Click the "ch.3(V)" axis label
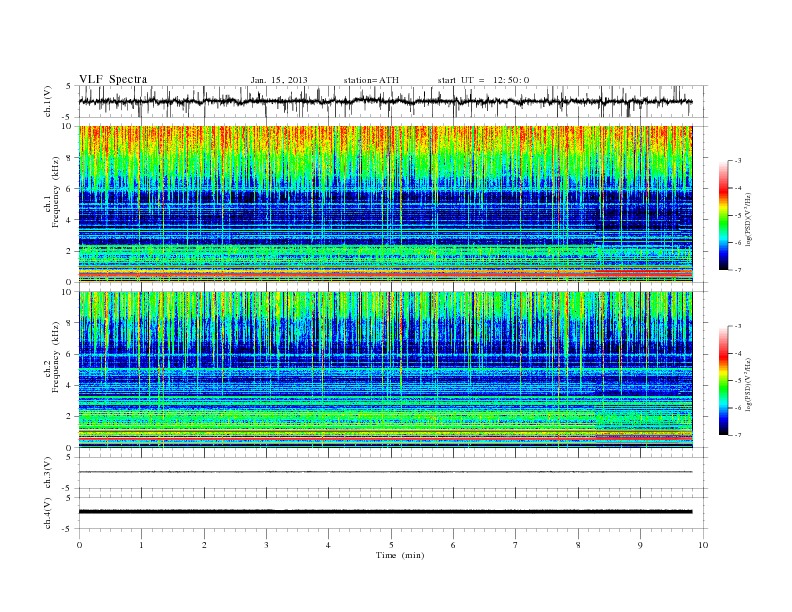The height and width of the screenshot is (612, 792). coord(48,472)
